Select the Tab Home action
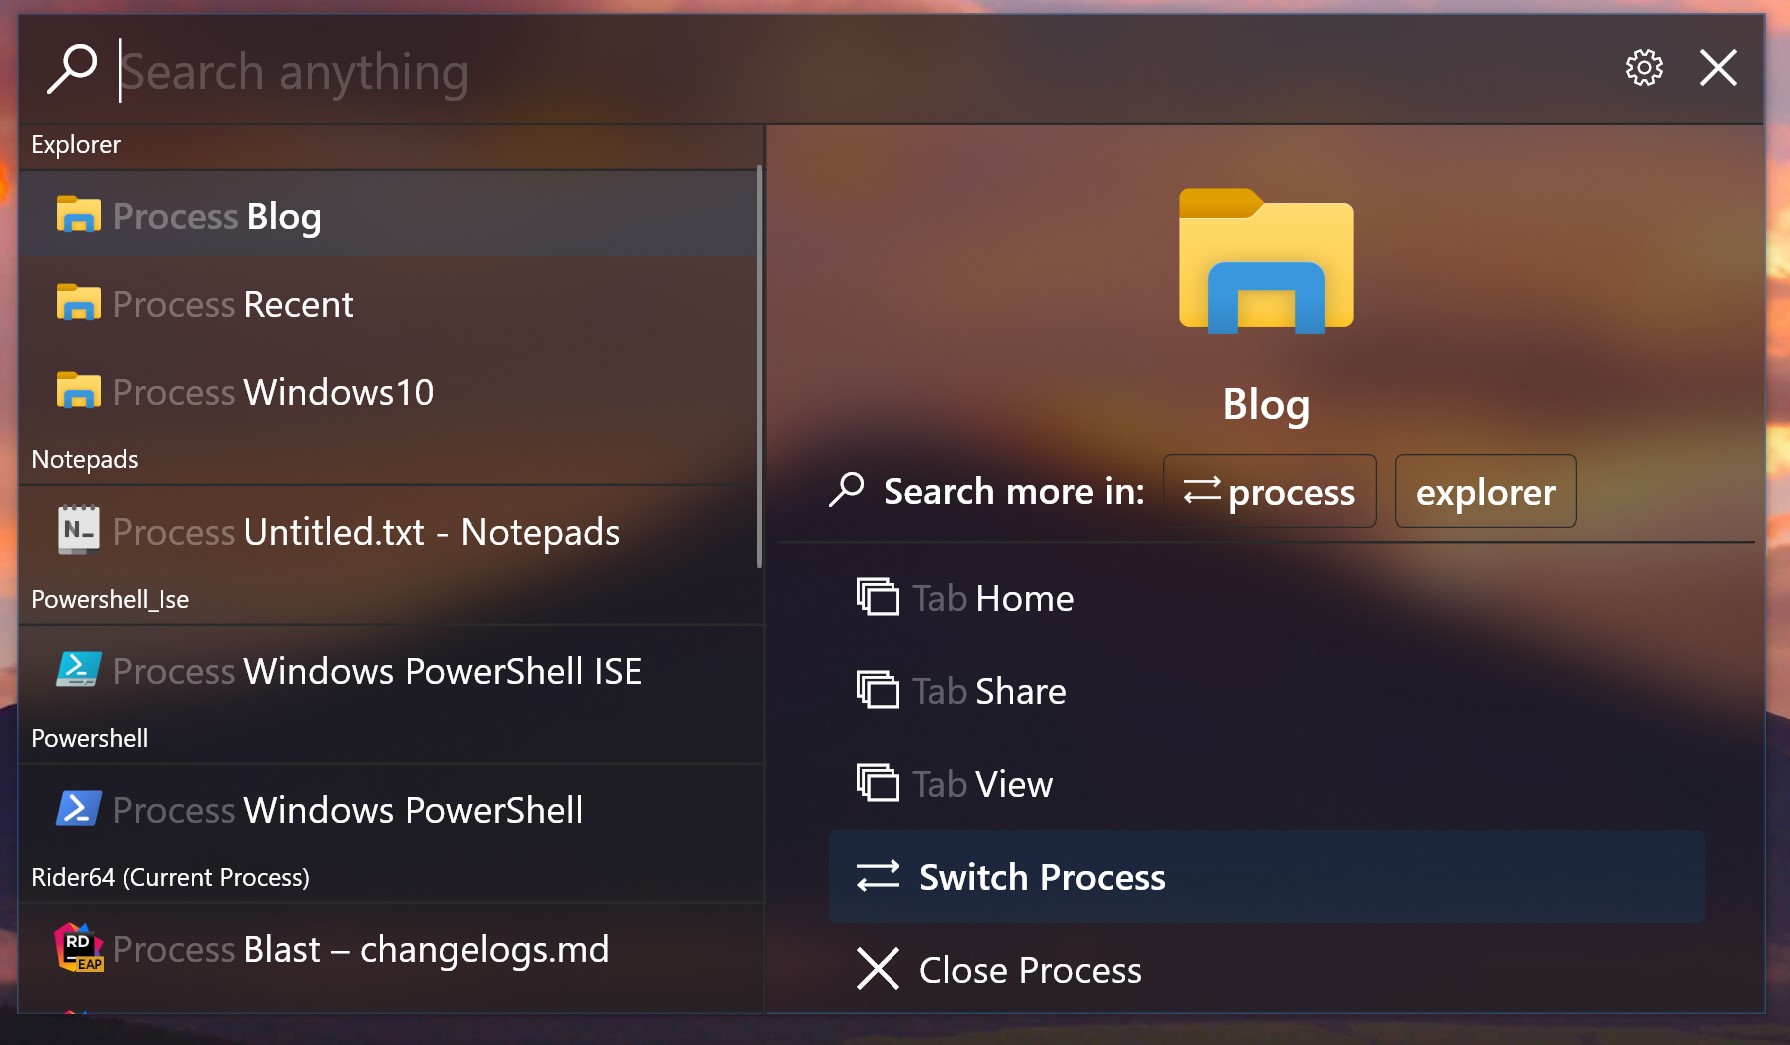The image size is (1790, 1045). 991,597
